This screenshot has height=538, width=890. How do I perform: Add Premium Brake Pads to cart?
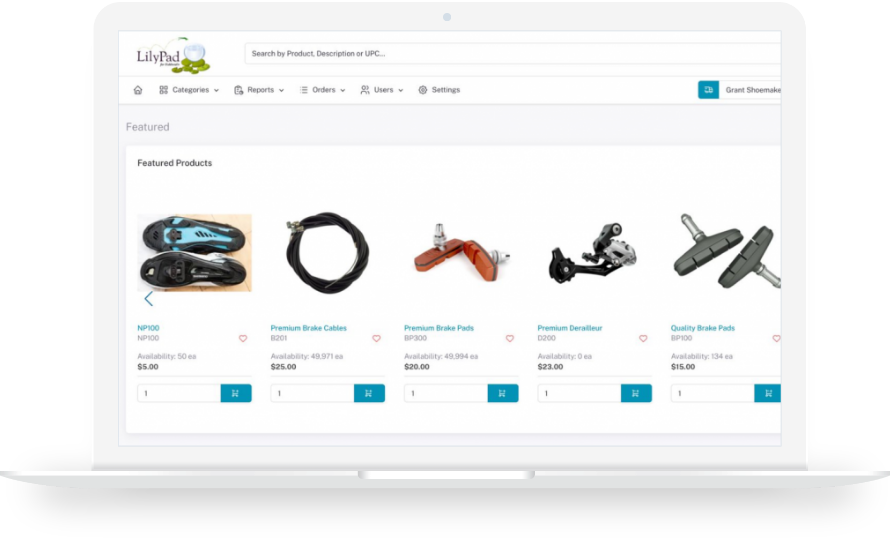[502, 393]
